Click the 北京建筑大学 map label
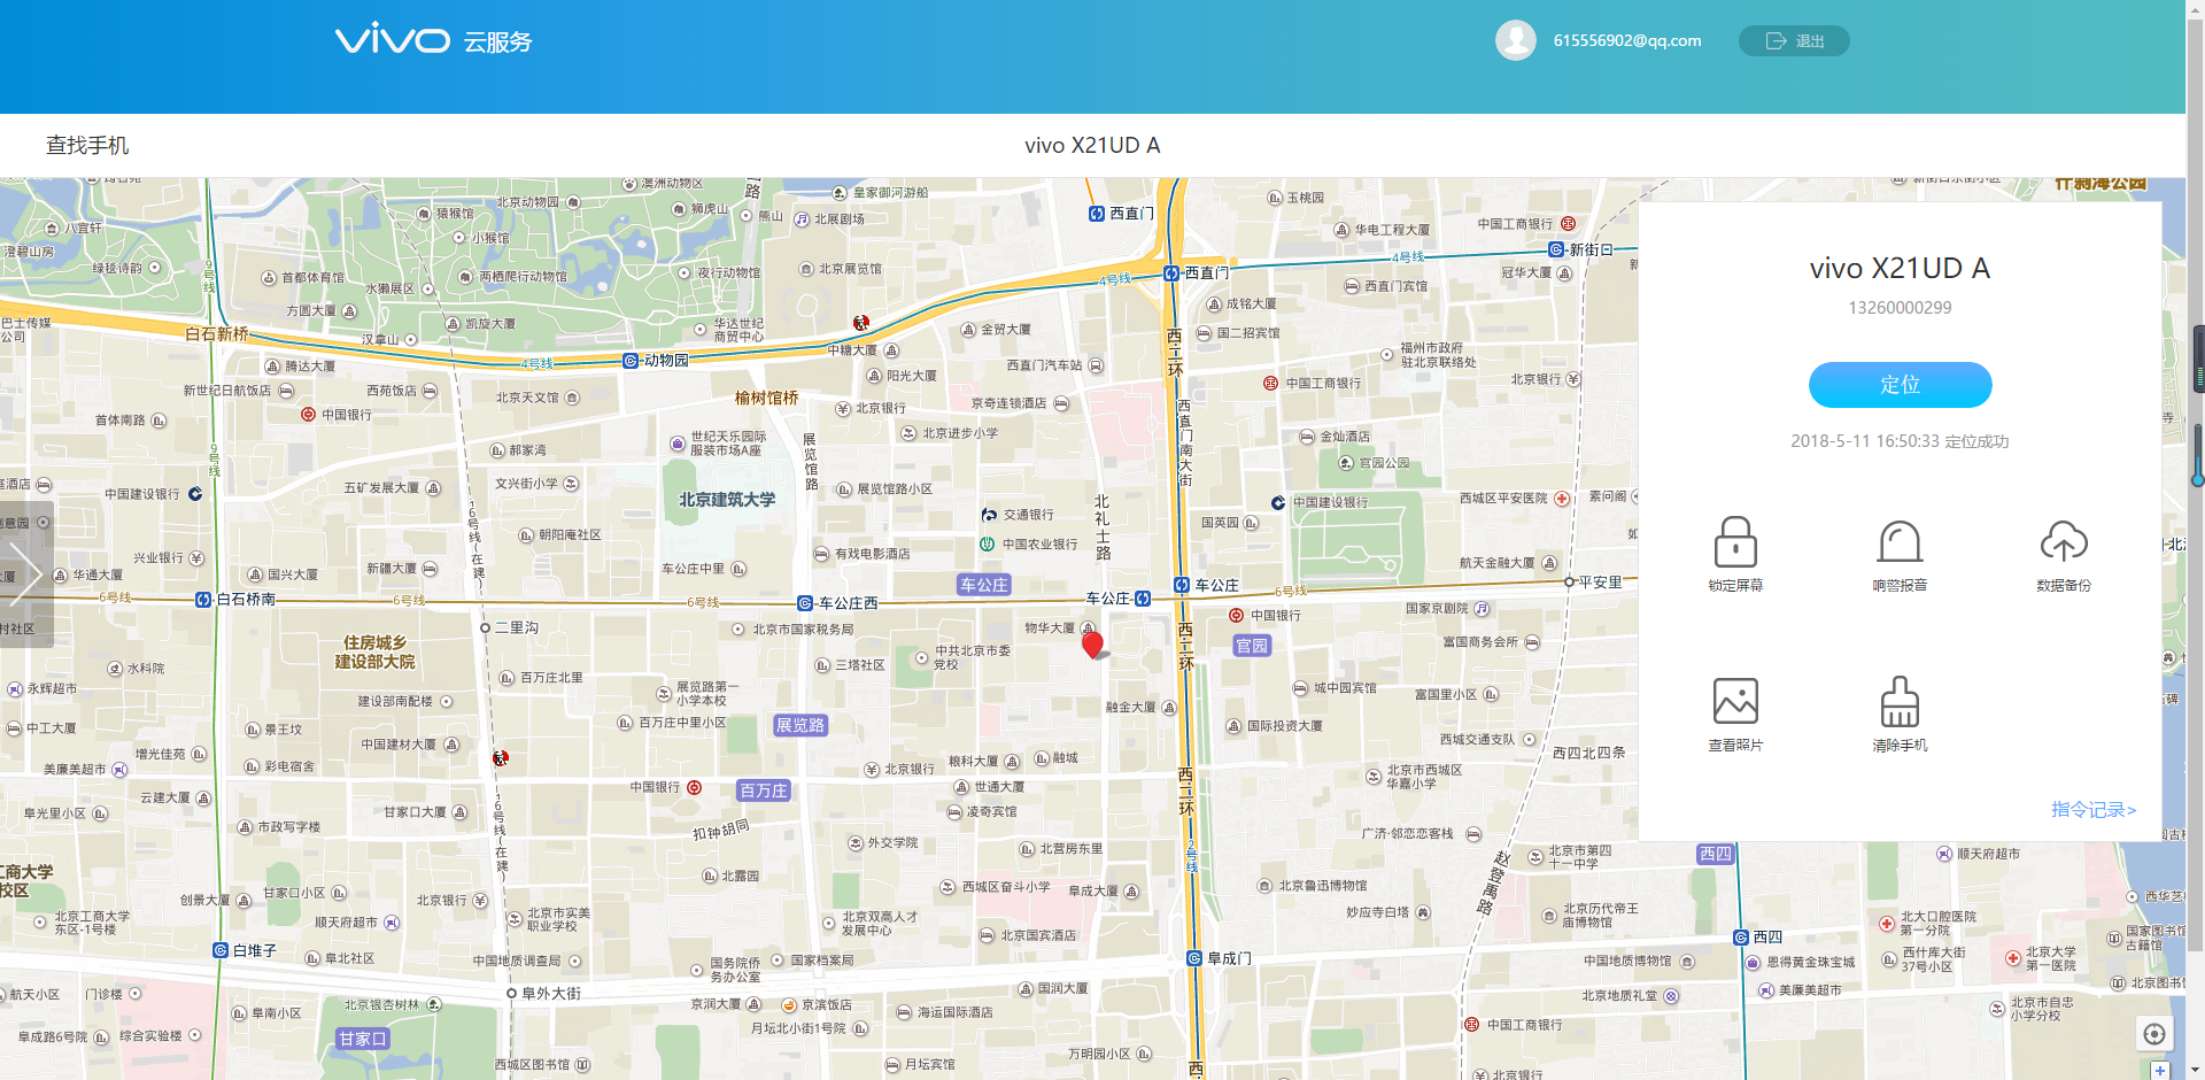2205x1080 pixels. click(727, 499)
